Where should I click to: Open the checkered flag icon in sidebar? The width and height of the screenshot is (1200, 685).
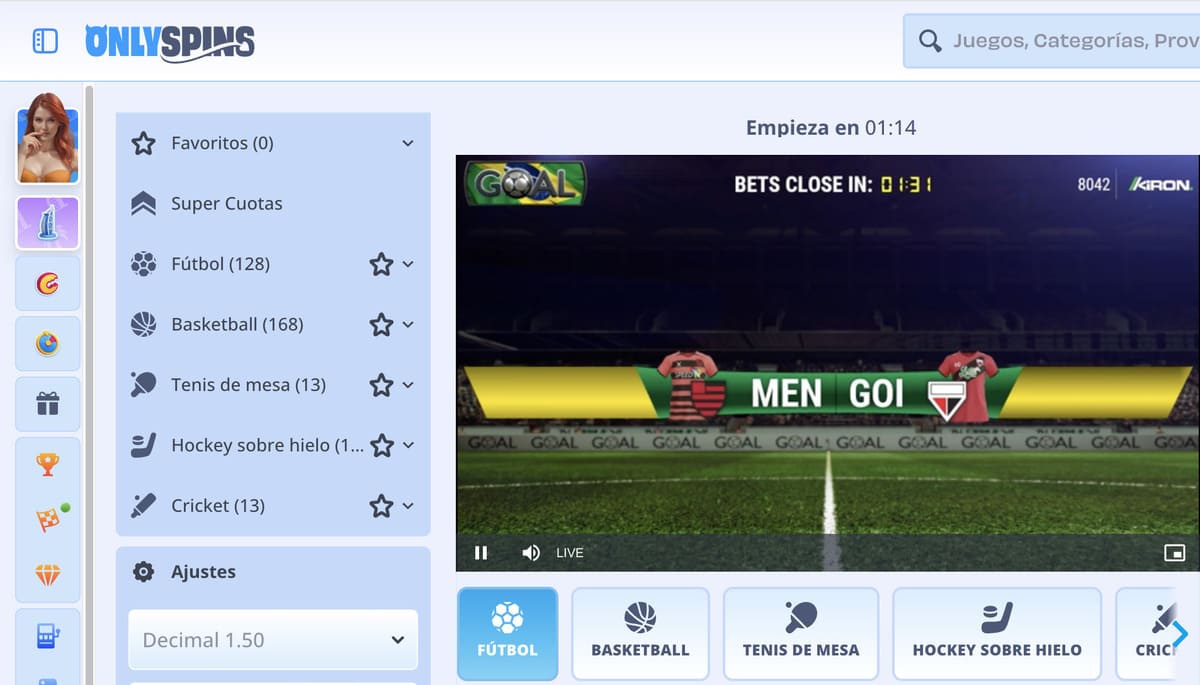coord(47,520)
